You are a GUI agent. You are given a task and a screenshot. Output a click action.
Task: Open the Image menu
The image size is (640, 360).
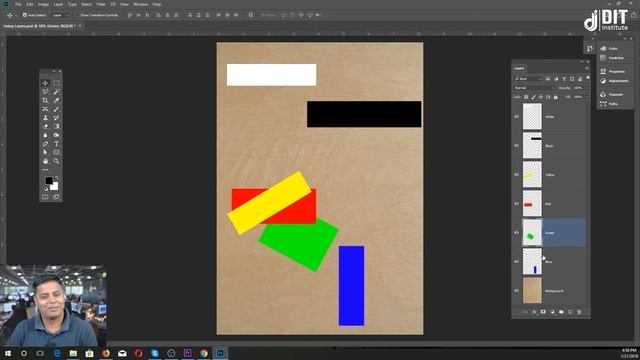pyautogui.click(x=43, y=4)
